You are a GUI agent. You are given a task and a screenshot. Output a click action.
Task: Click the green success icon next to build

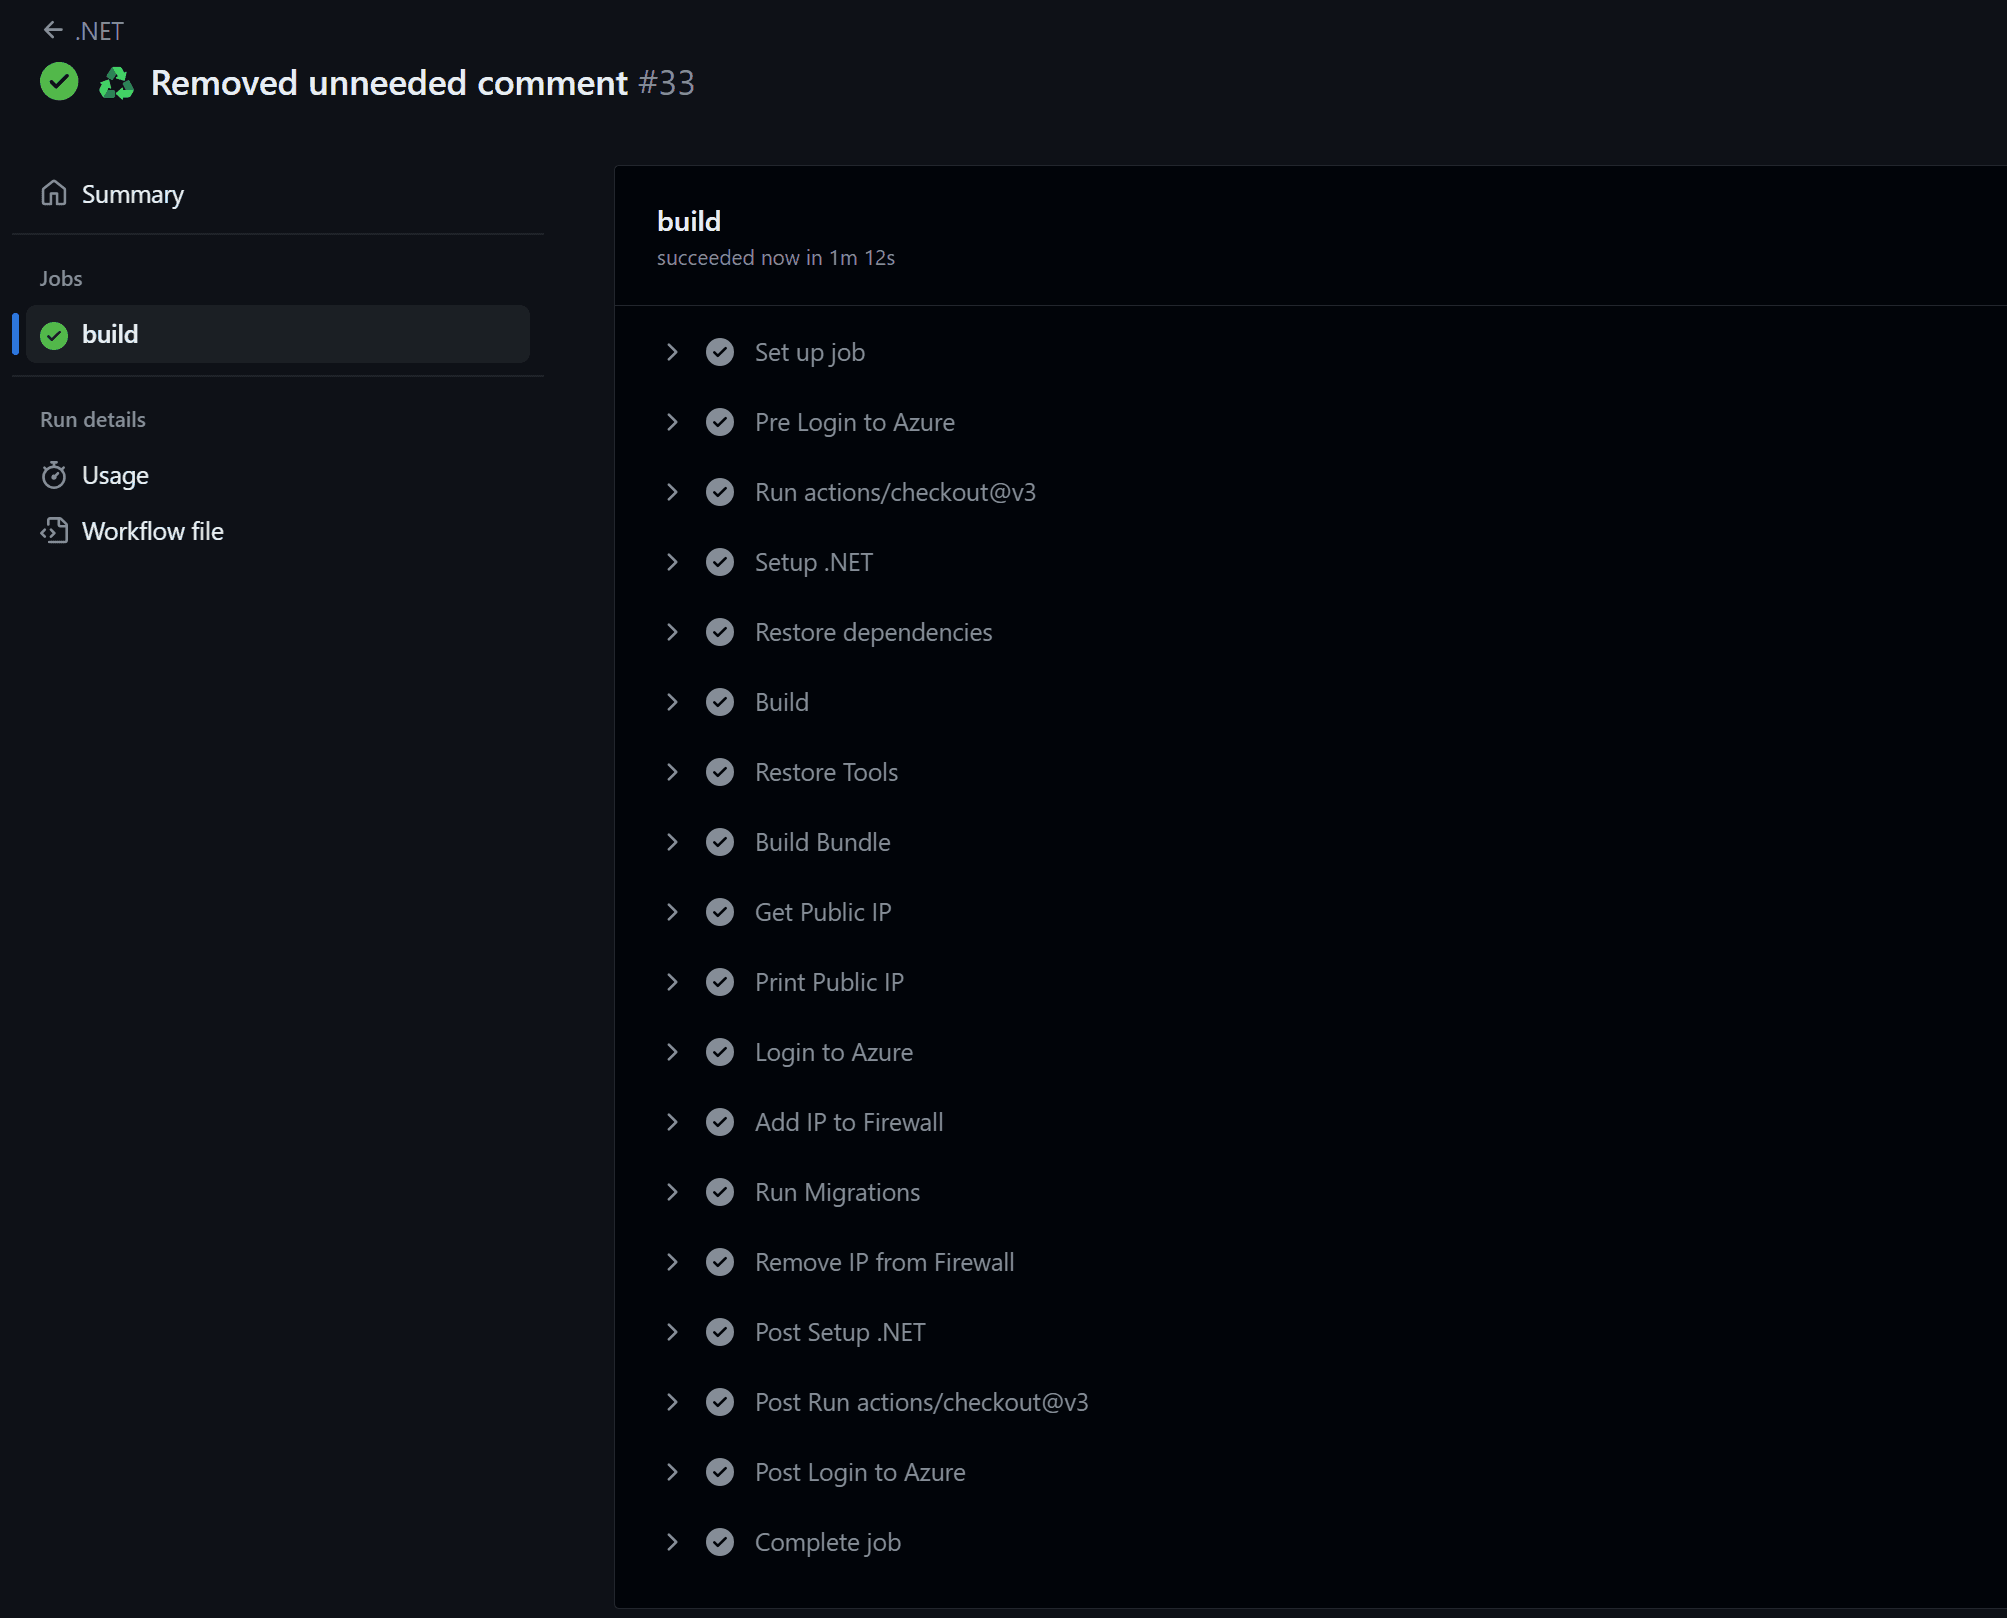[x=56, y=334]
